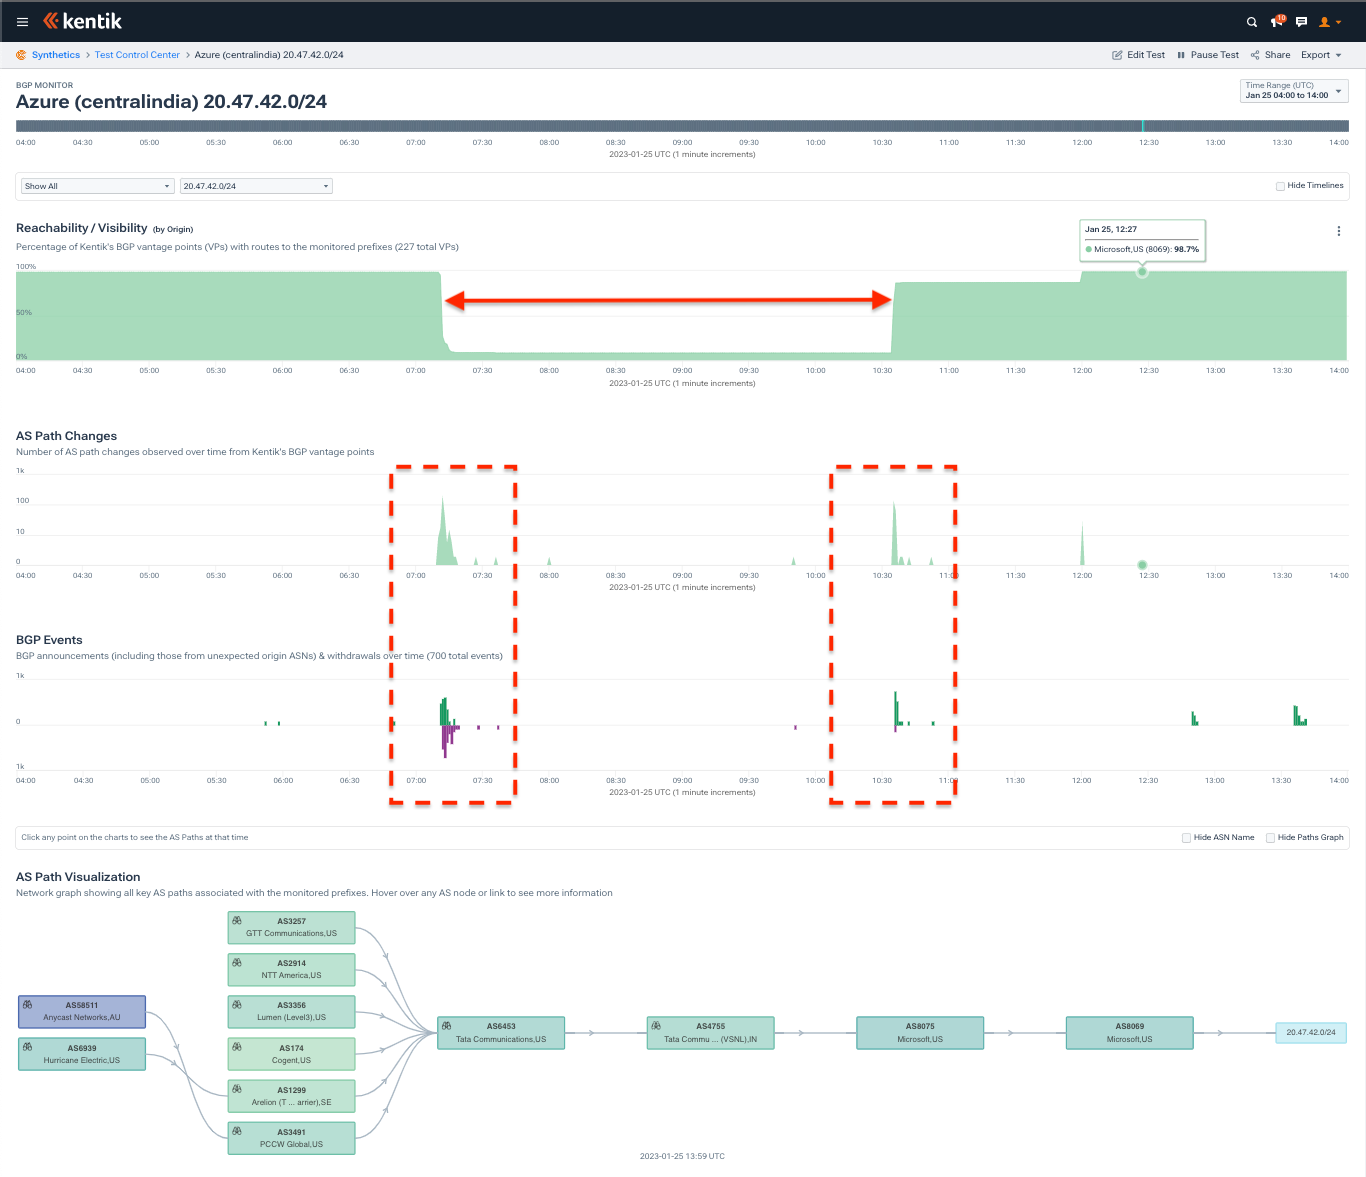The width and height of the screenshot is (1366, 1177).
Task: Pause the test
Action: pos(1207,55)
